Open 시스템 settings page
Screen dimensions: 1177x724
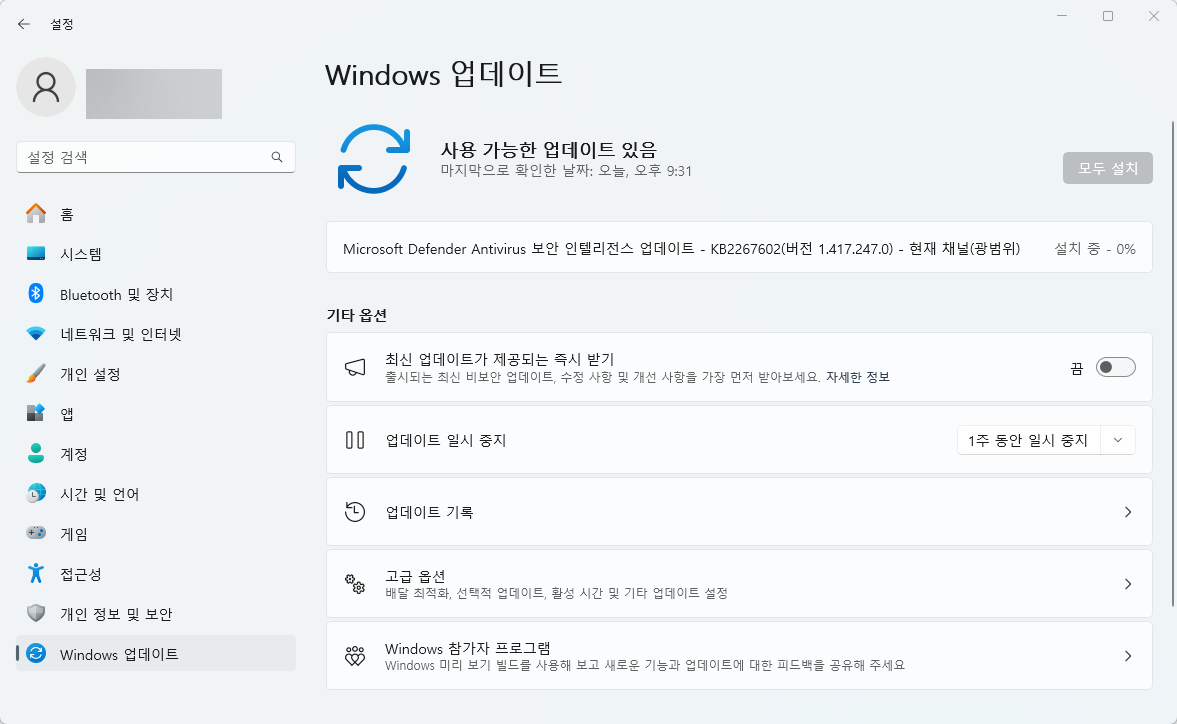coord(156,254)
